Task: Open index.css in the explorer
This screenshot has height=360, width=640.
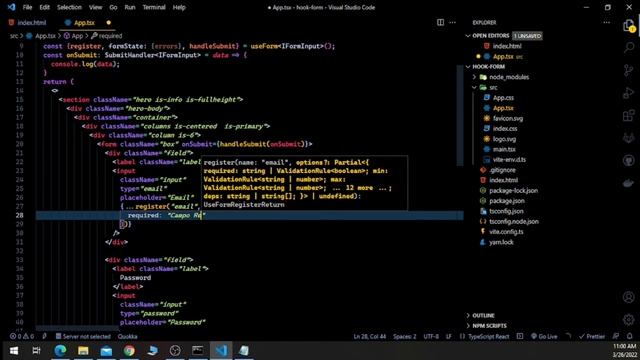Action: (x=505, y=129)
